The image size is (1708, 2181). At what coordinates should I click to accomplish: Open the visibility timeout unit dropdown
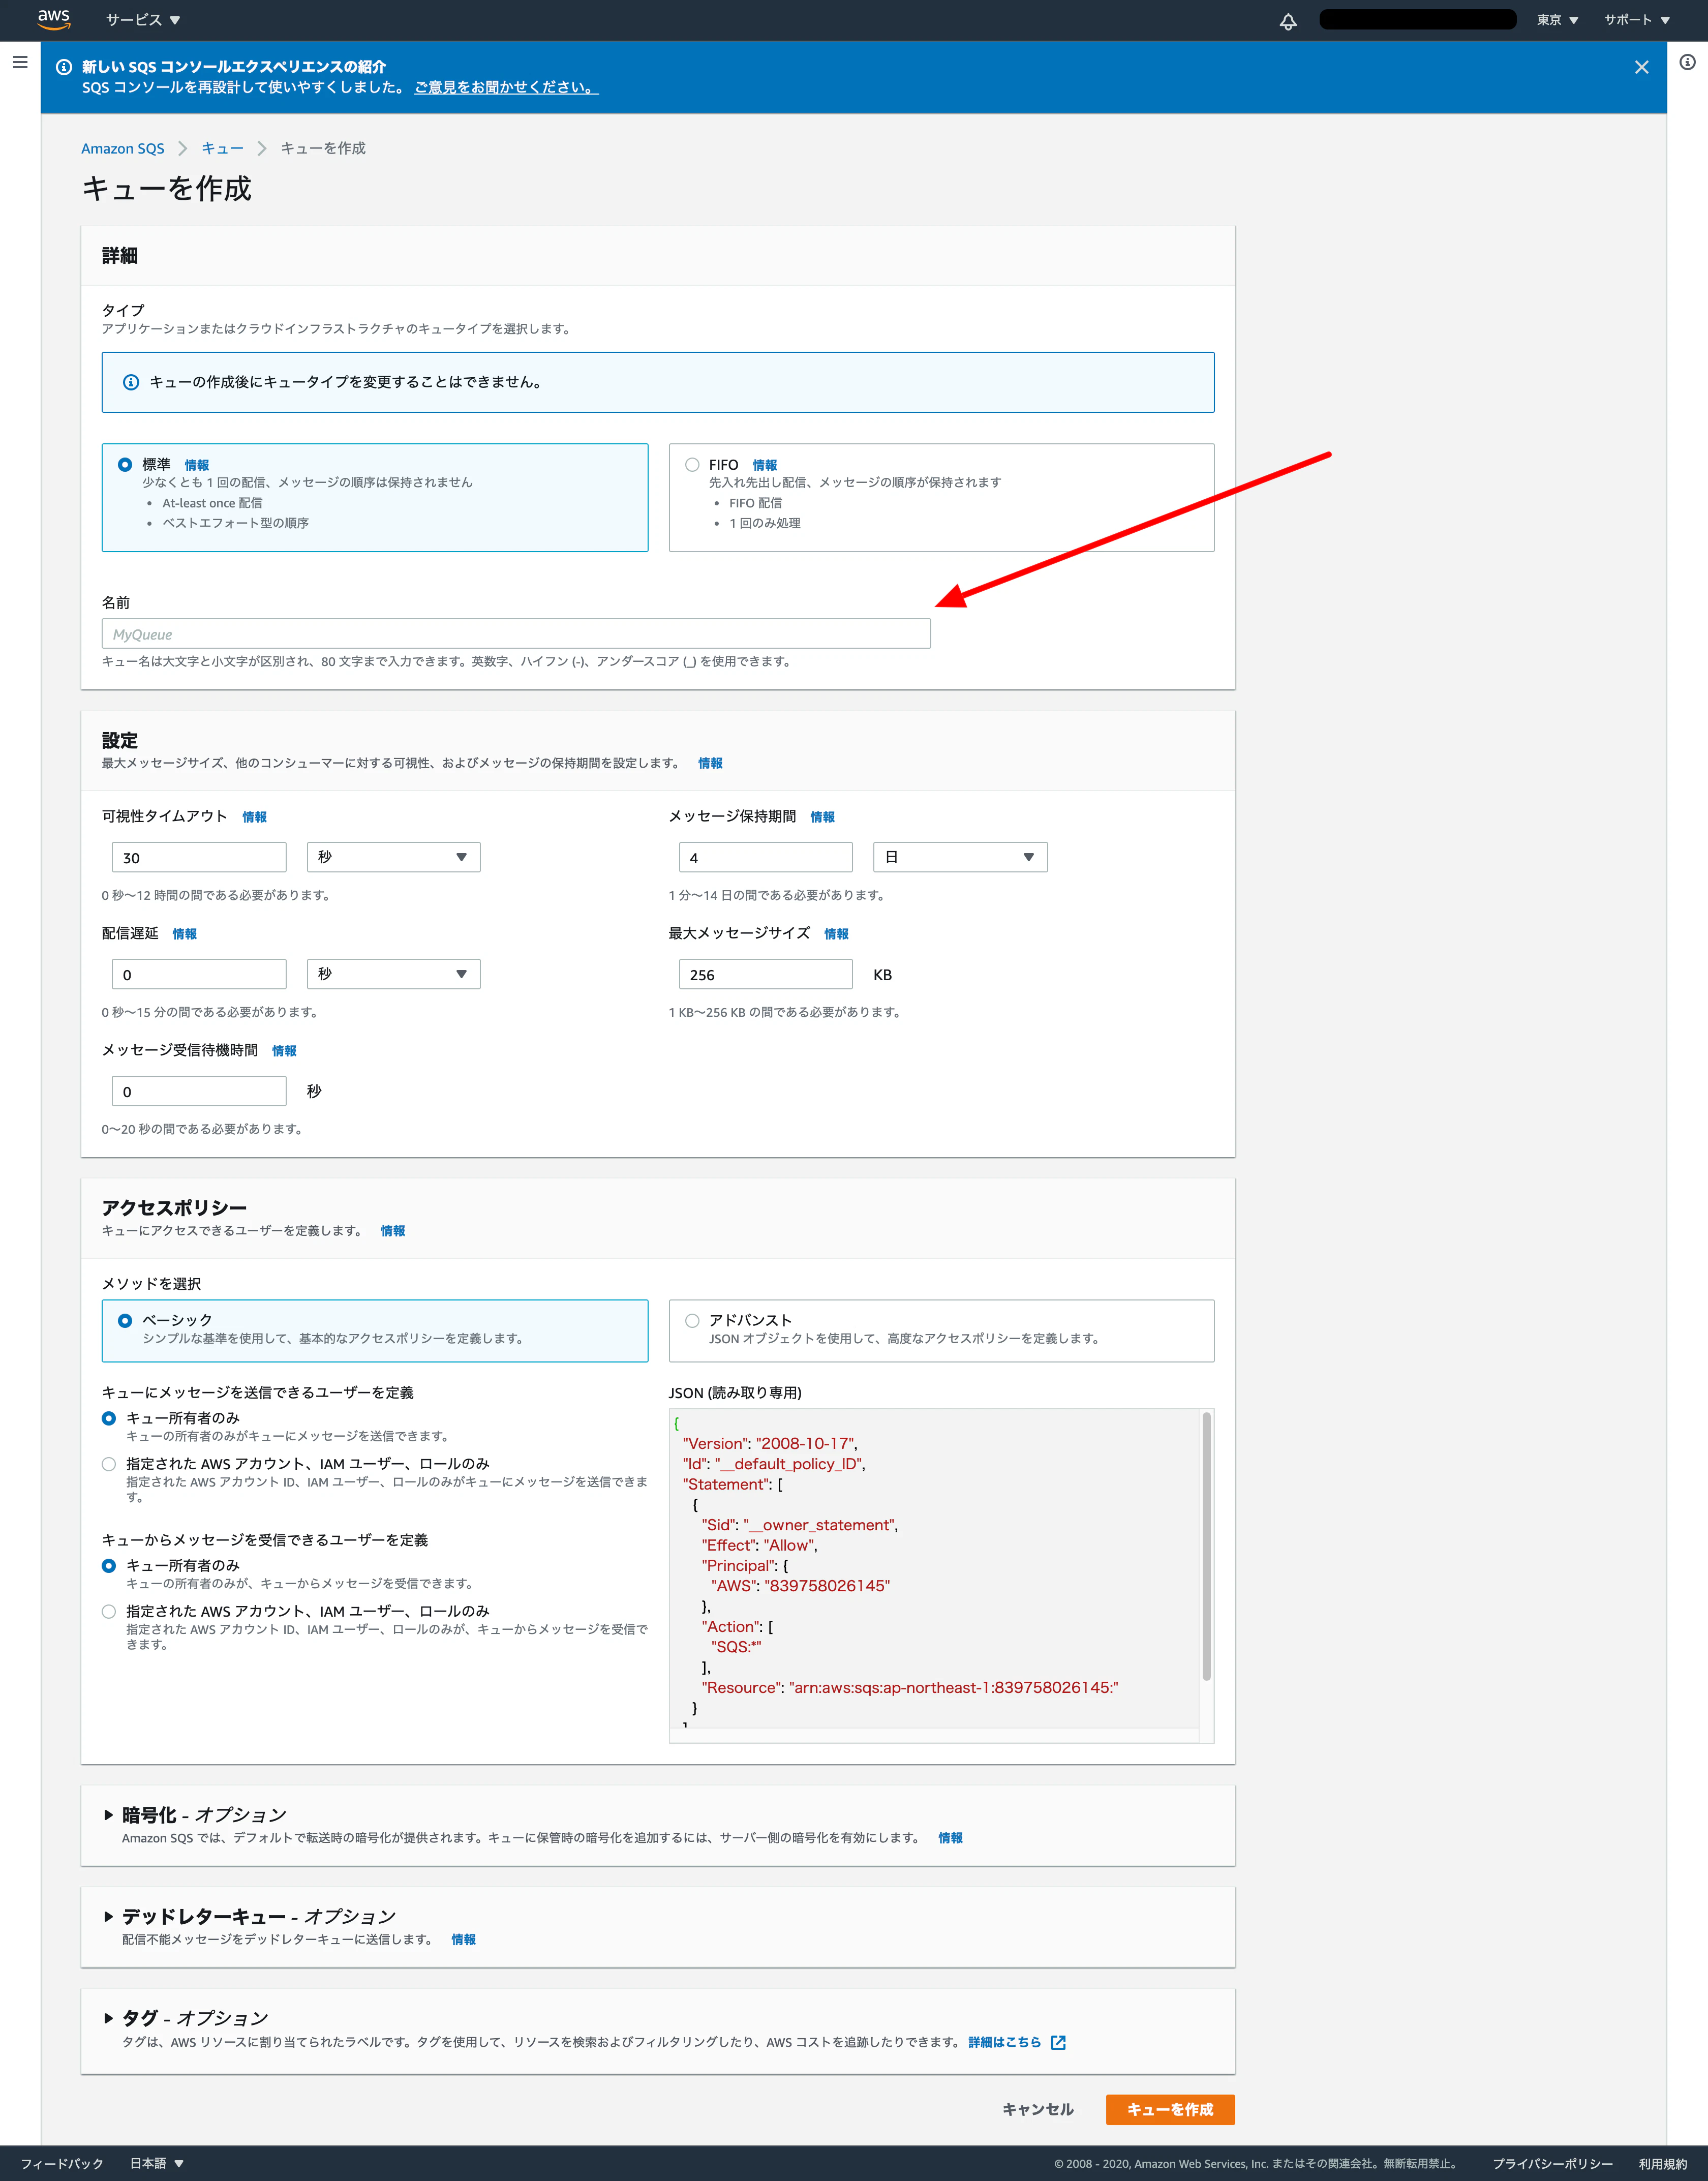(393, 857)
